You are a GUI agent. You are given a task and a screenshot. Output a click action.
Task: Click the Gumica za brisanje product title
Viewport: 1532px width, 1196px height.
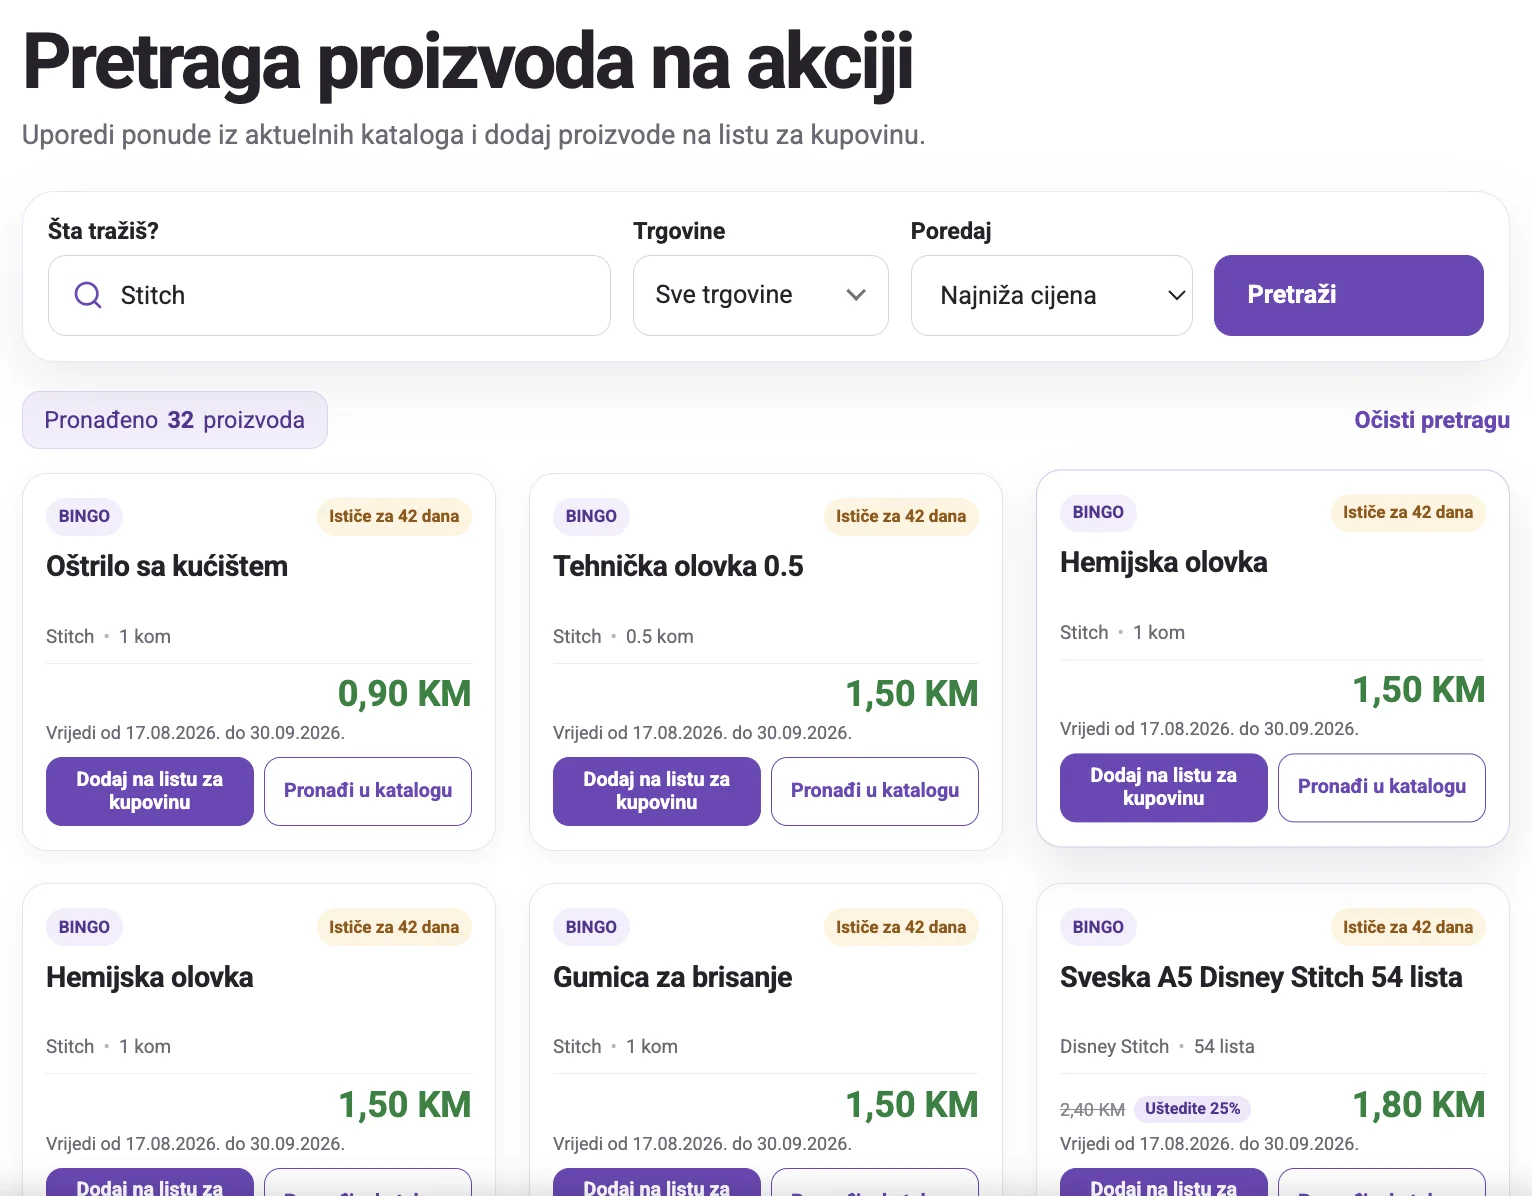(x=672, y=977)
